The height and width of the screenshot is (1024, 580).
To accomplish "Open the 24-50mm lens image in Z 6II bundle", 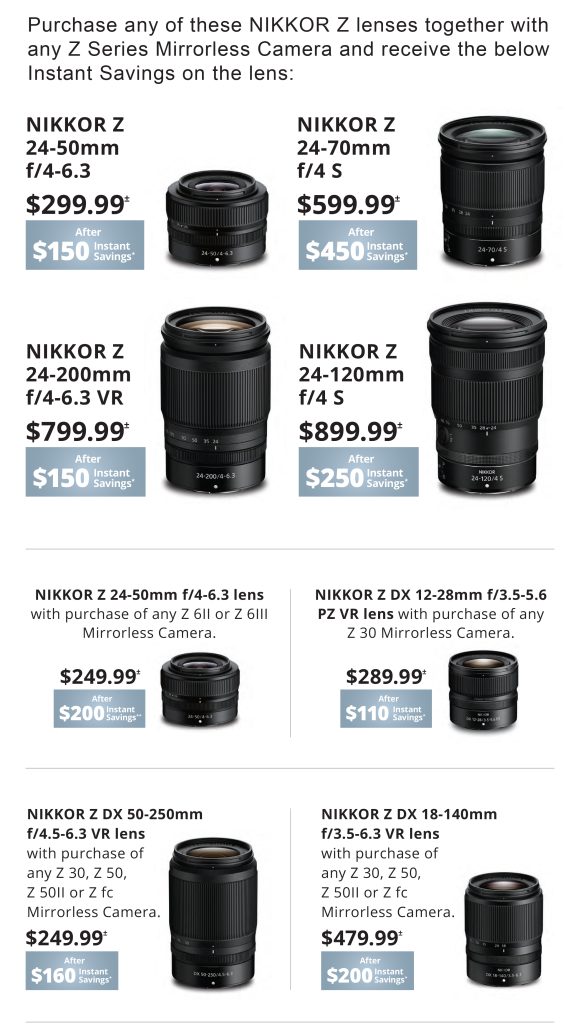I will 200,690.
